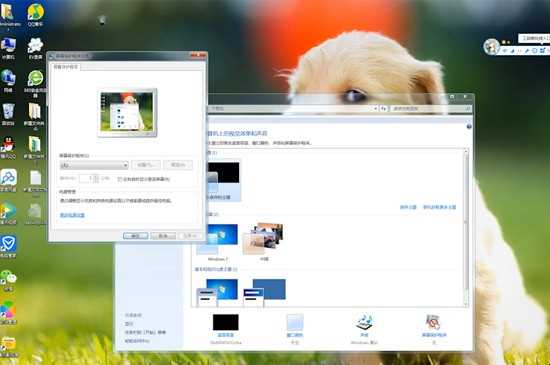The image size is (550, 365).
Task: Select the Screen Saver tab in the dialog
Action: click(x=66, y=67)
